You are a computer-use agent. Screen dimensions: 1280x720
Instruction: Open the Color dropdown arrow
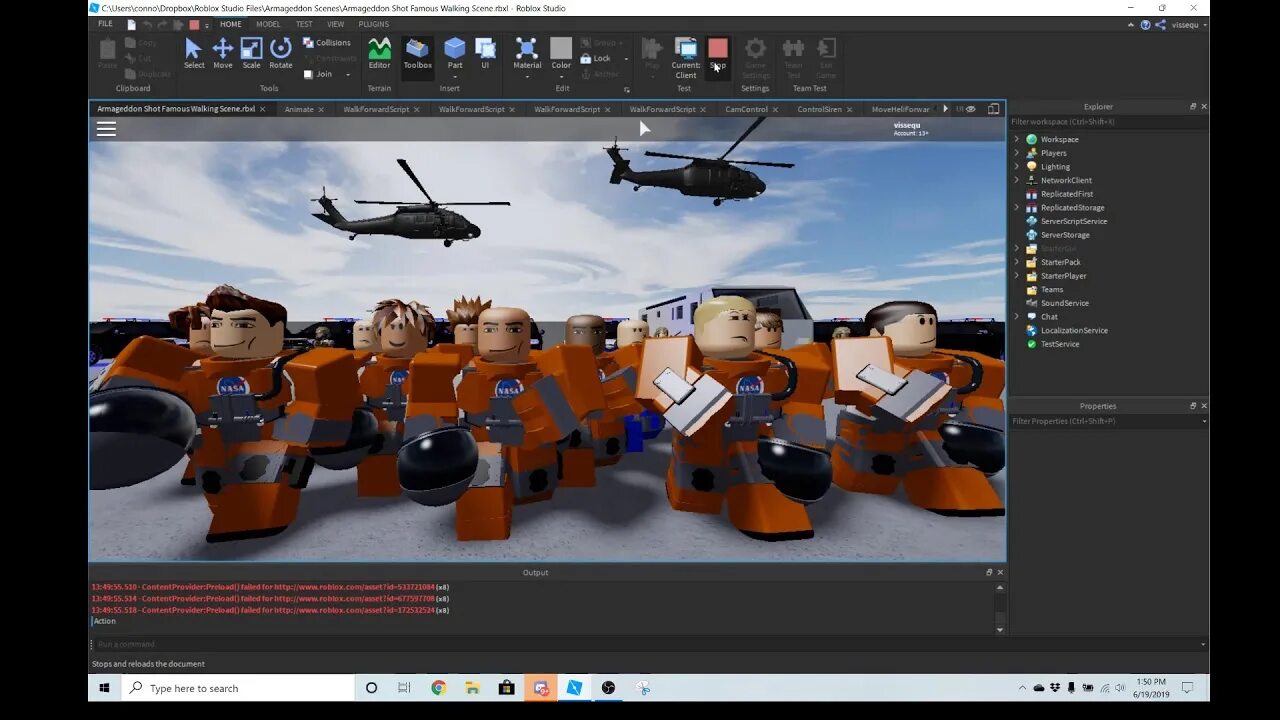[x=561, y=76]
